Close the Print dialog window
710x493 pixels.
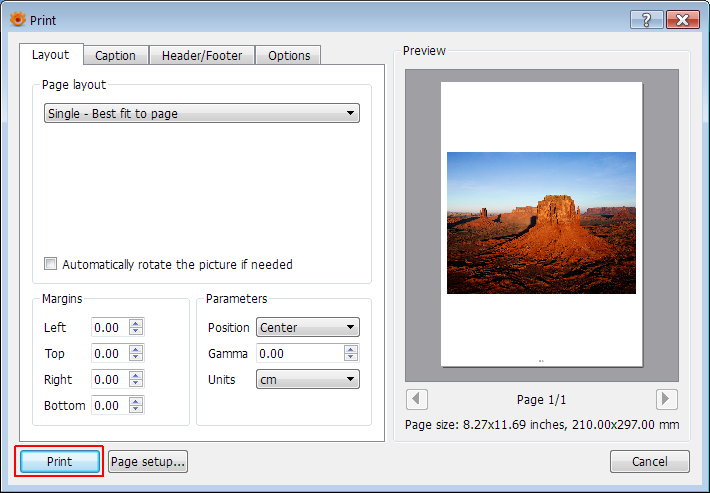pyautogui.click(x=682, y=20)
